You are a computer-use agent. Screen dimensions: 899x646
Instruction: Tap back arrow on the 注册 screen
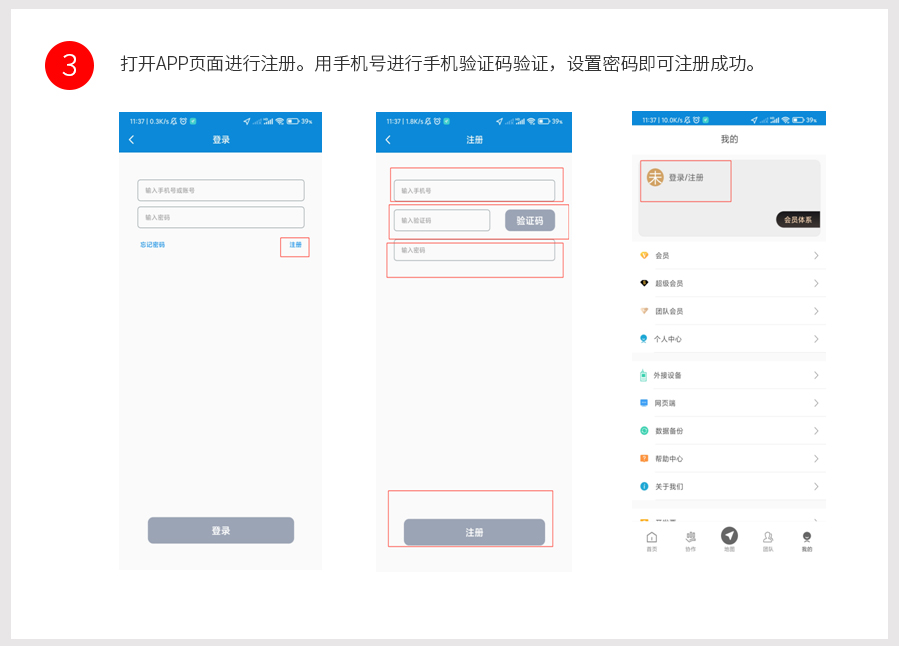(388, 139)
